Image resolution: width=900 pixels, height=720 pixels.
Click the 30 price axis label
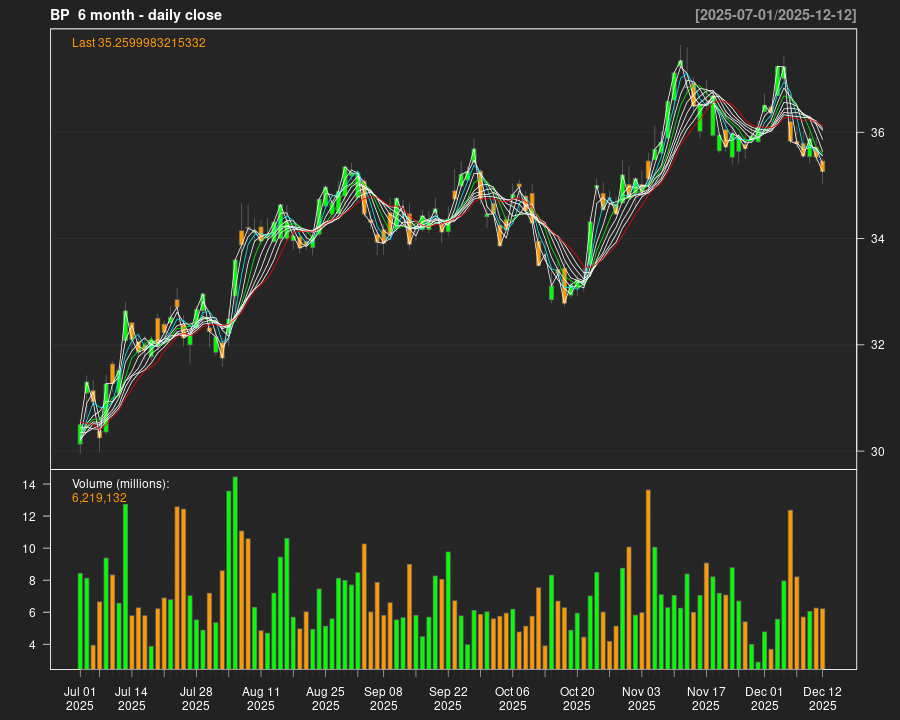(877, 452)
